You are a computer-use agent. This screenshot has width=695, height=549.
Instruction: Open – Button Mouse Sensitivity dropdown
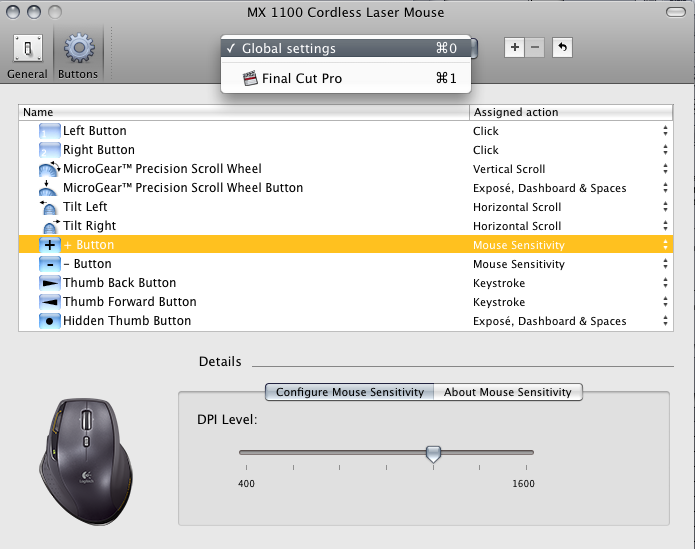[x=665, y=264]
